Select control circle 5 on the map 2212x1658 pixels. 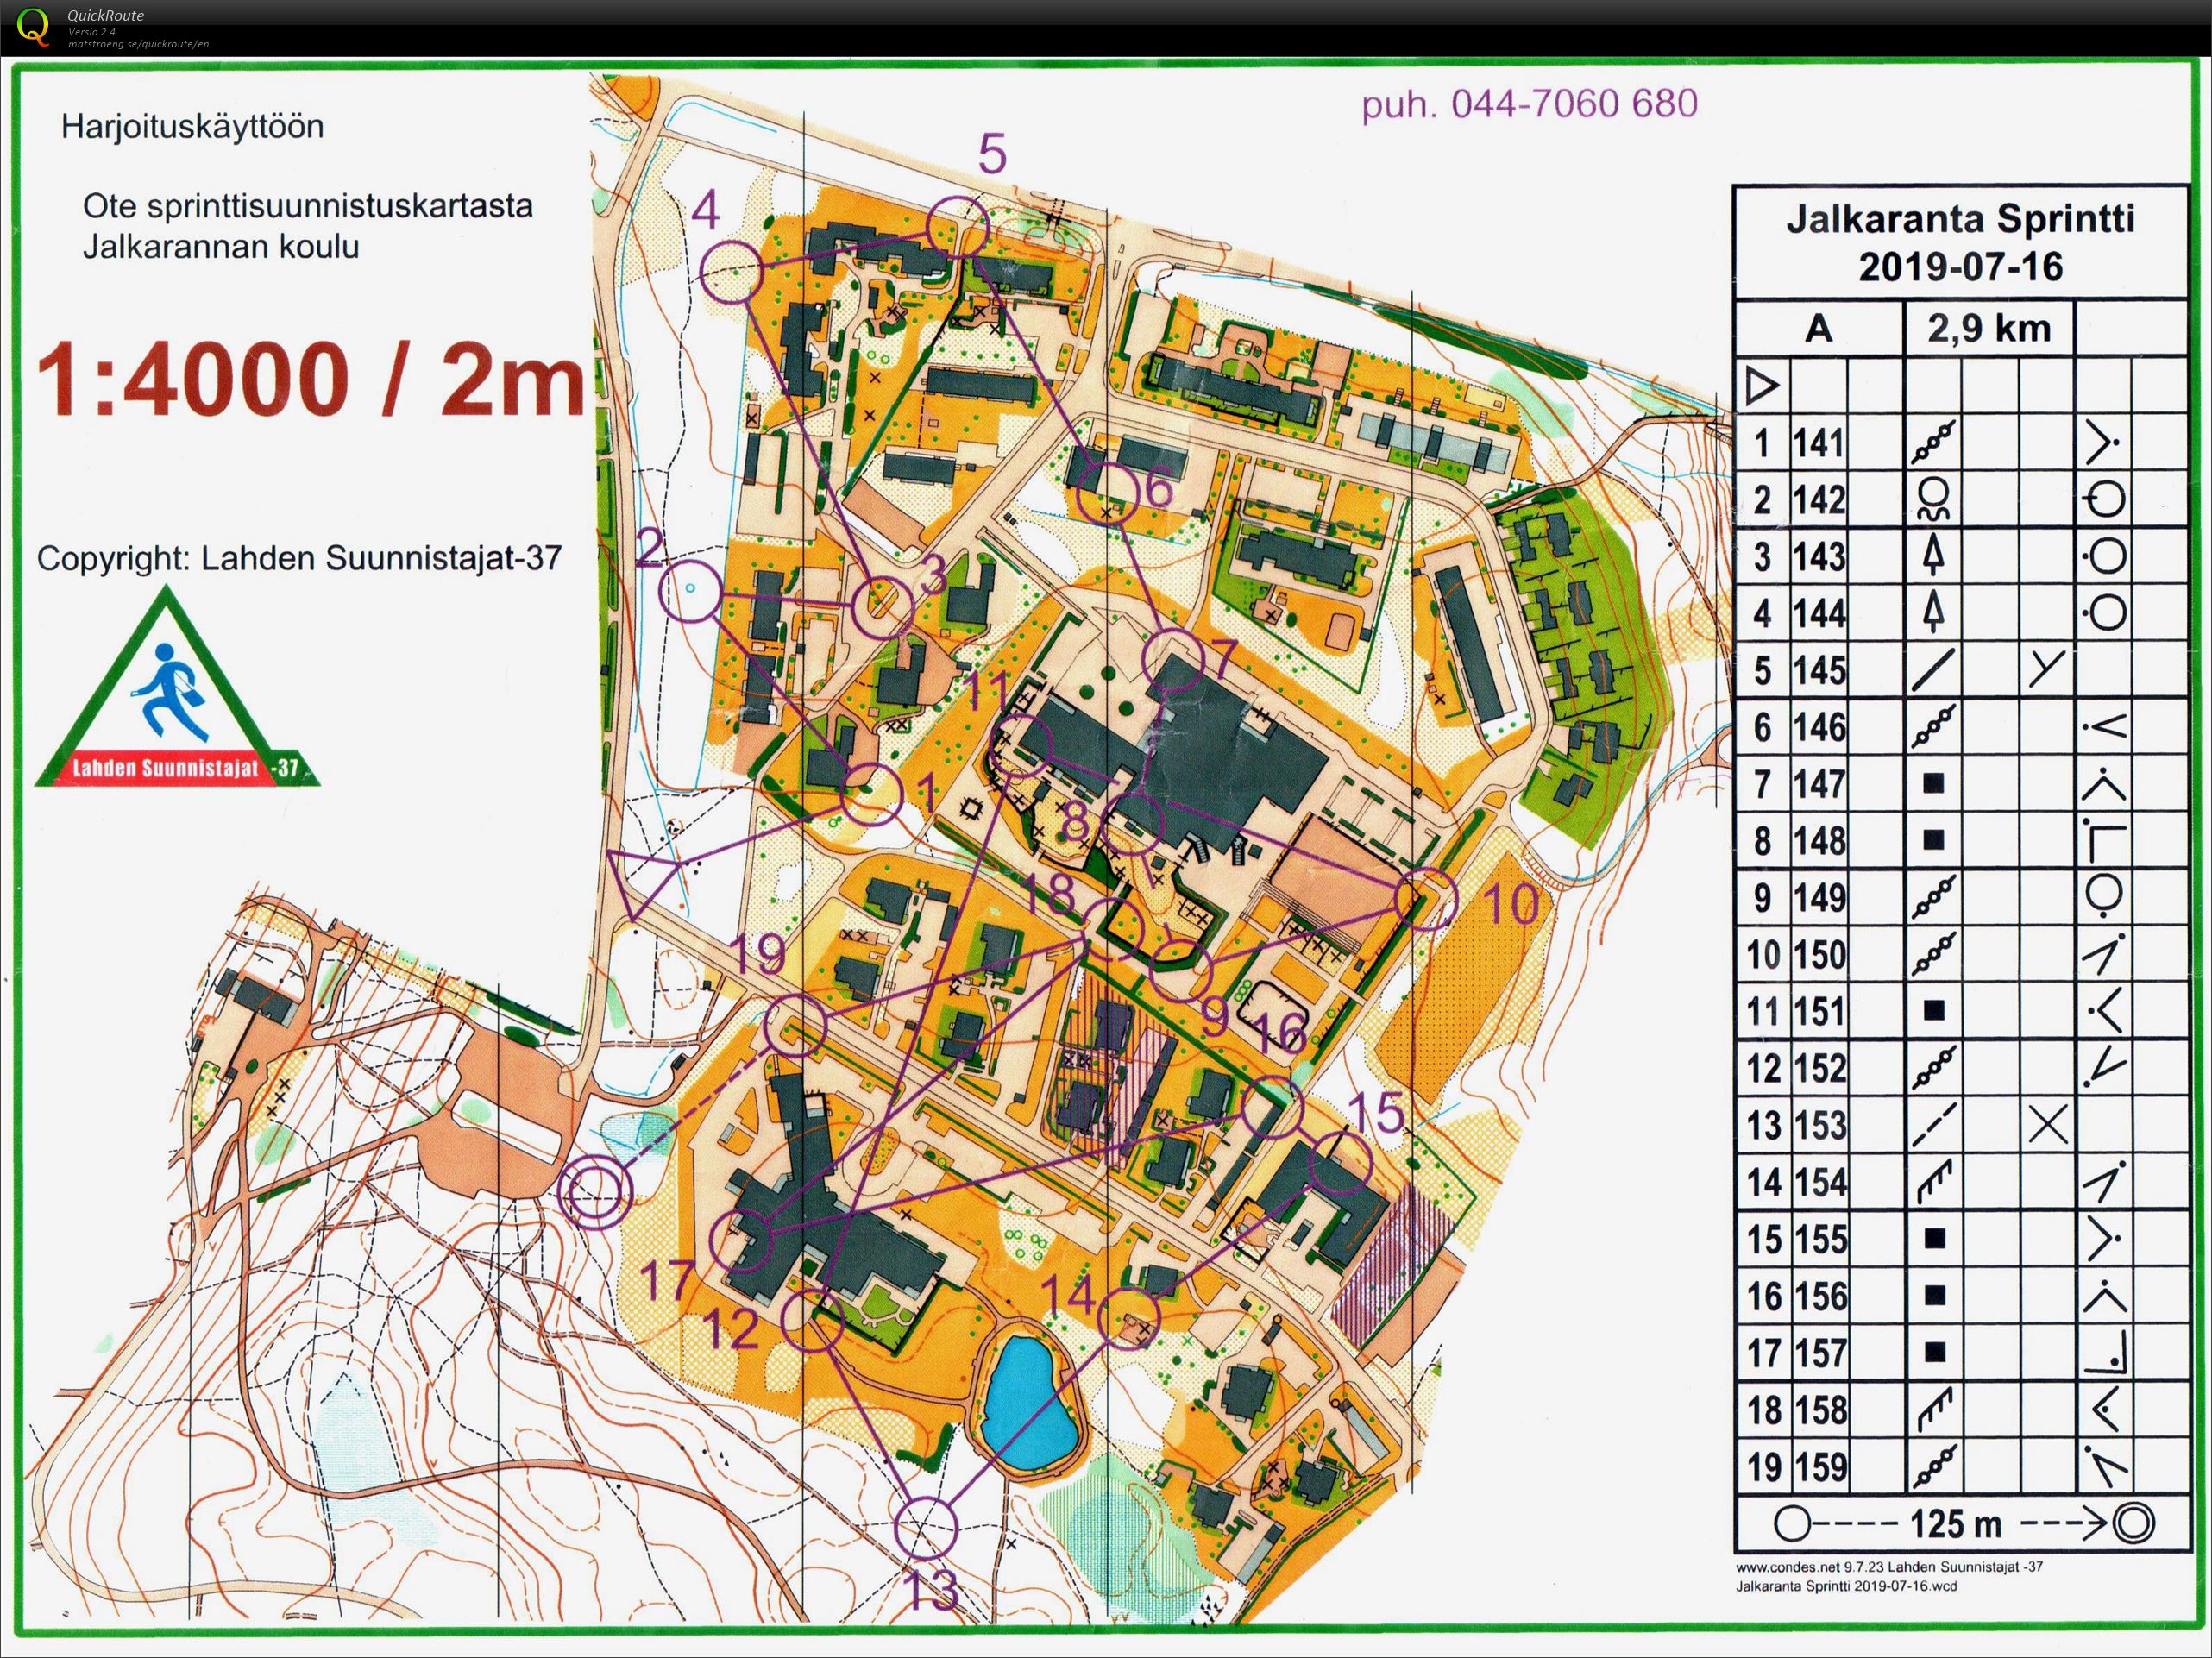coord(957,227)
